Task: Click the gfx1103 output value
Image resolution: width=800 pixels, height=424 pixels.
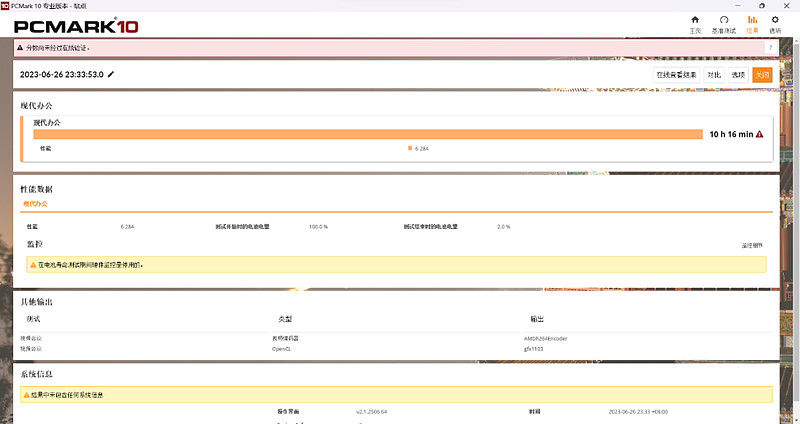Action: pyautogui.click(x=533, y=349)
